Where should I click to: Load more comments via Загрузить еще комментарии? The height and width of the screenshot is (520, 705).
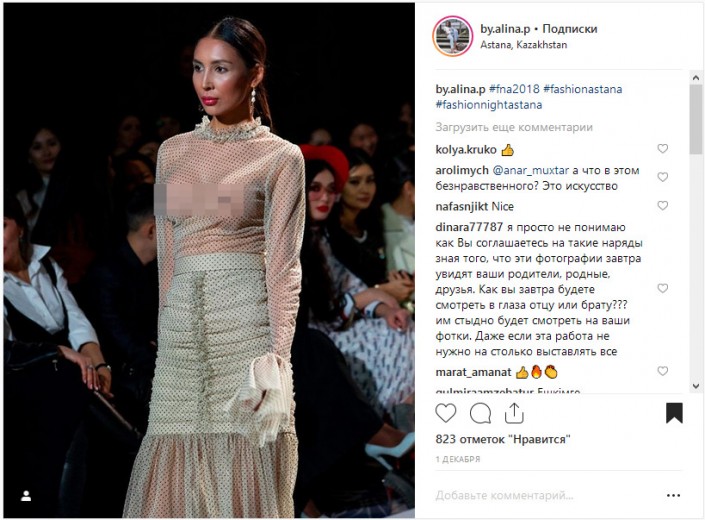513,127
